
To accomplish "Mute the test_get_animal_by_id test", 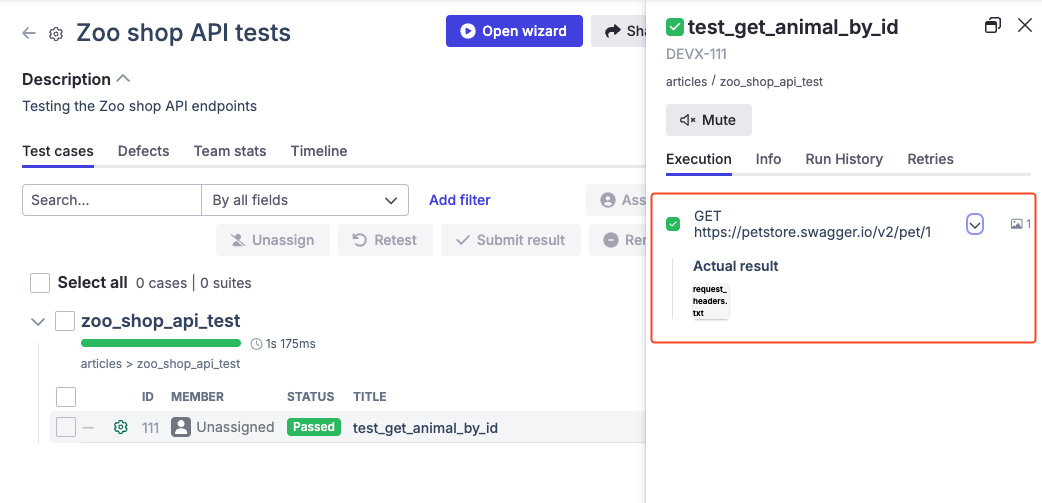I will [708, 120].
